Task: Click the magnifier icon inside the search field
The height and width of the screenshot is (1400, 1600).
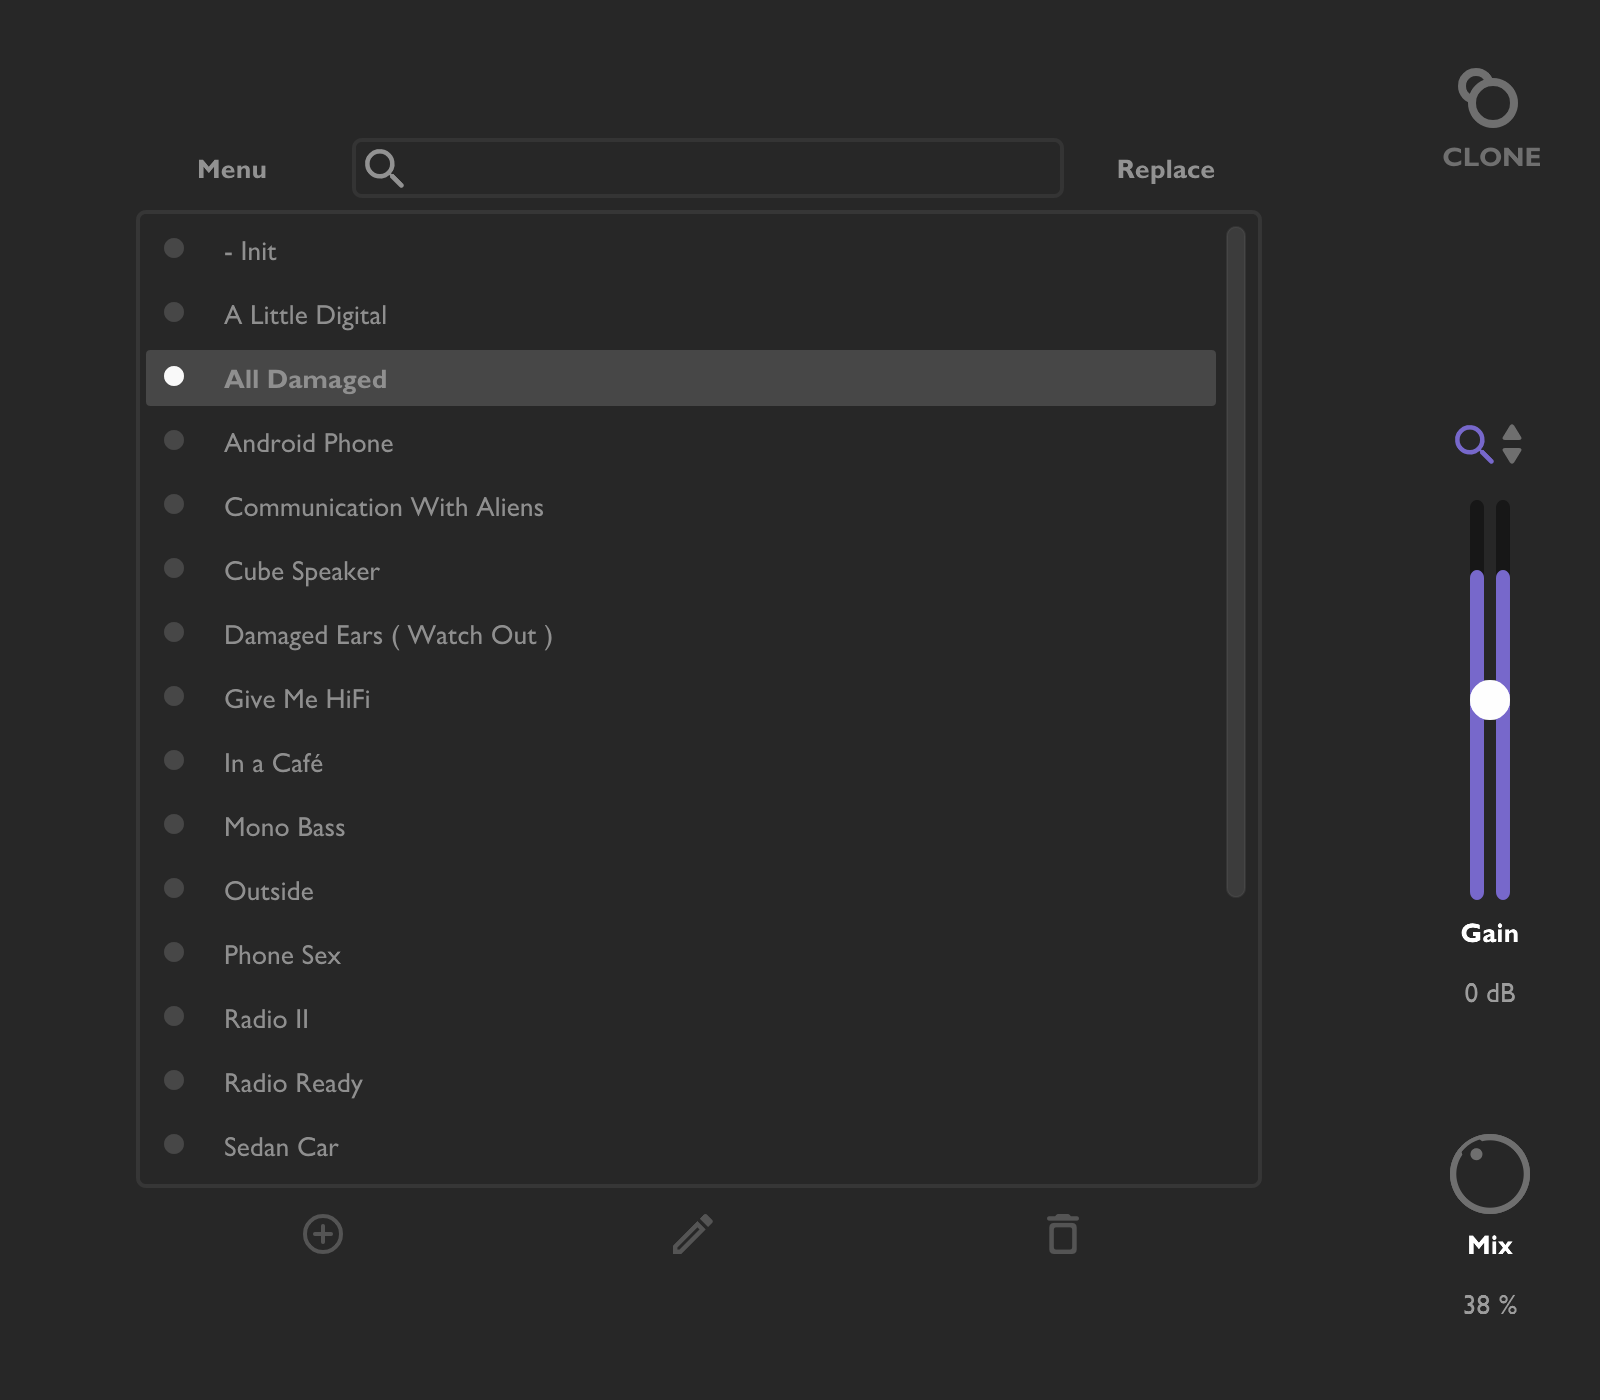Action: [x=385, y=168]
